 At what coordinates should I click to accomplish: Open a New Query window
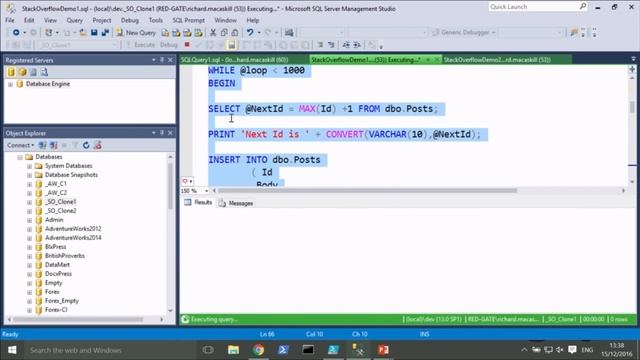136,32
